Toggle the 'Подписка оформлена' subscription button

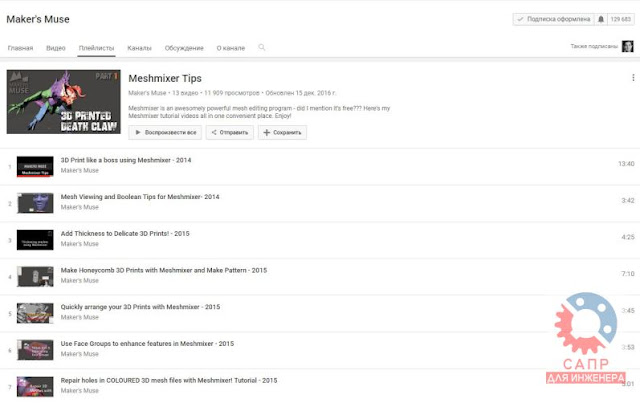pos(553,19)
